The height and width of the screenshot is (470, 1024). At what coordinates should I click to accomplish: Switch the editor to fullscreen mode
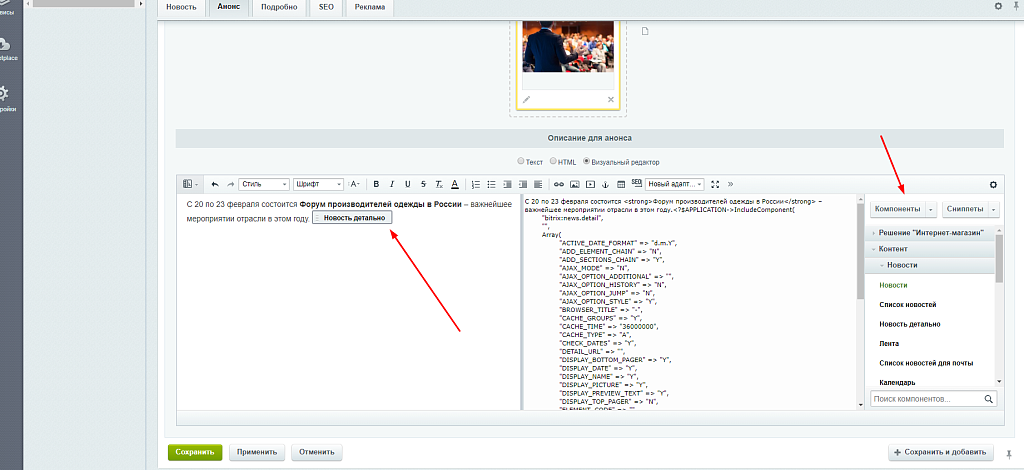coord(715,184)
